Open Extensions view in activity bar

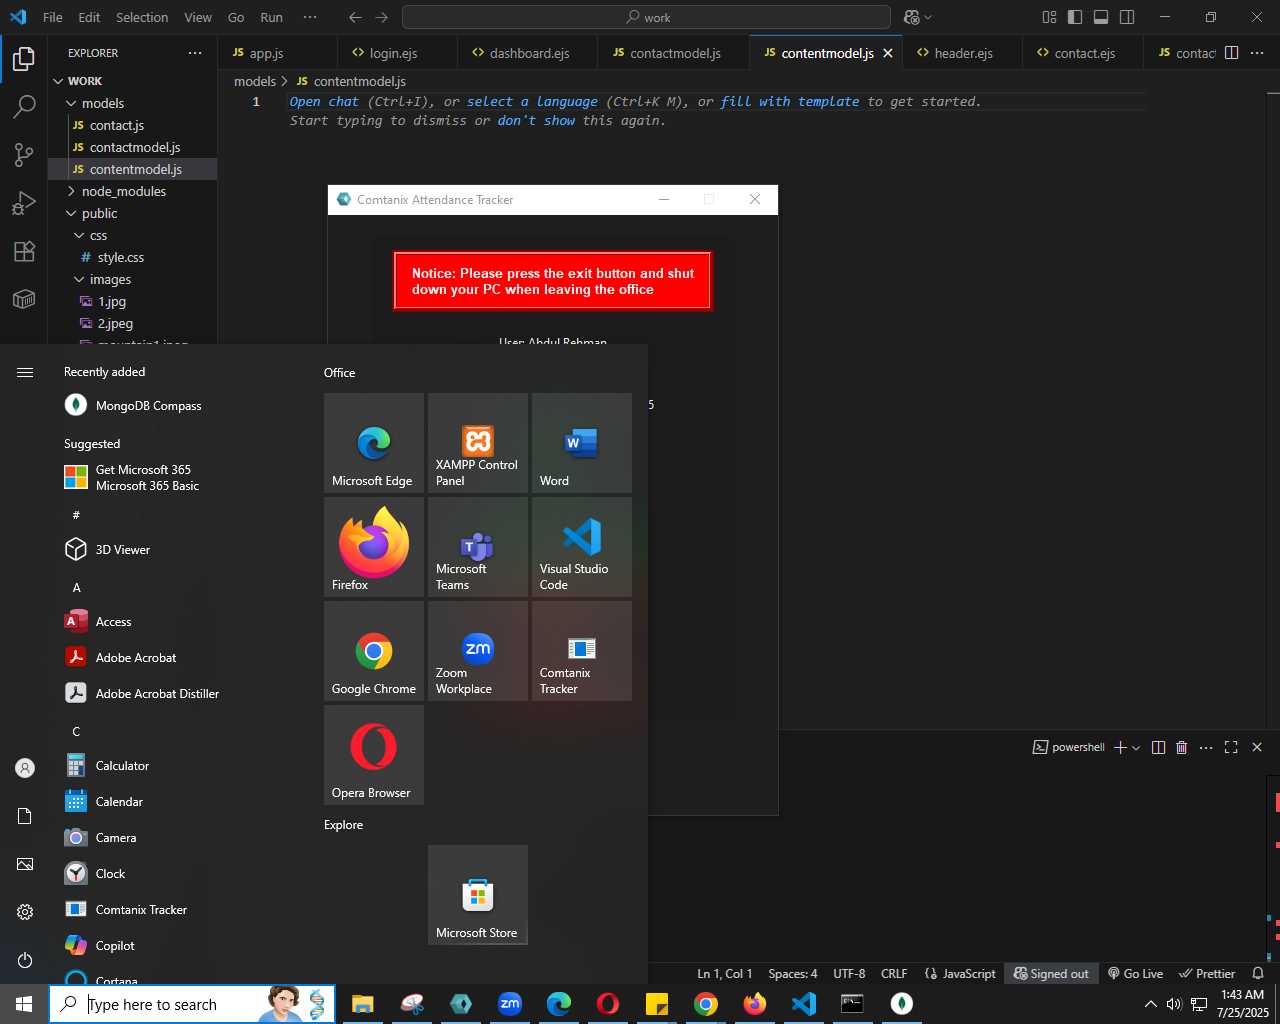24,251
